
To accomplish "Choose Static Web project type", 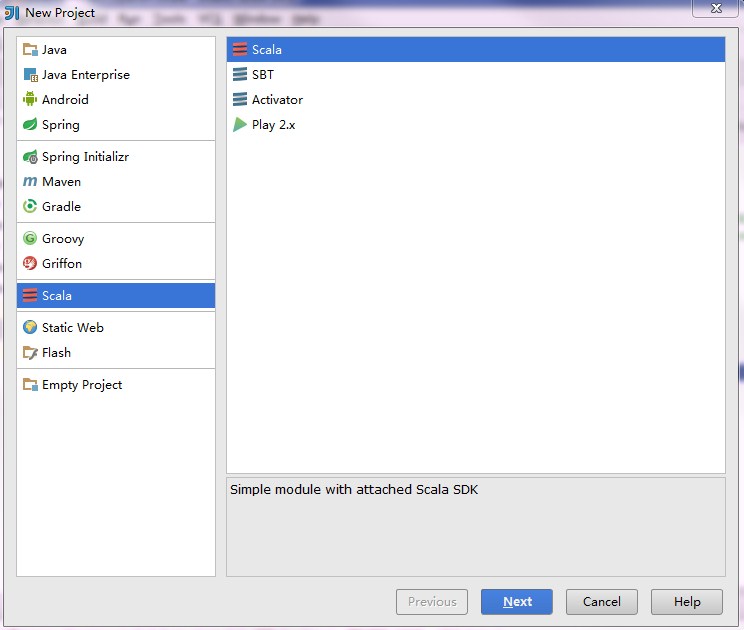I will pyautogui.click(x=116, y=327).
